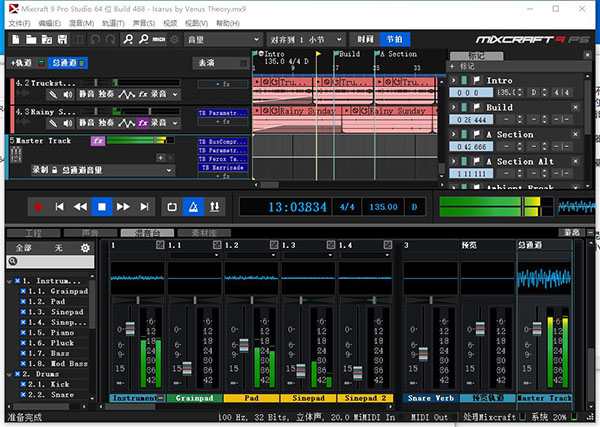
Task: Click the redo arrow in the toolbar
Action: pyautogui.click(x=110, y=39)
